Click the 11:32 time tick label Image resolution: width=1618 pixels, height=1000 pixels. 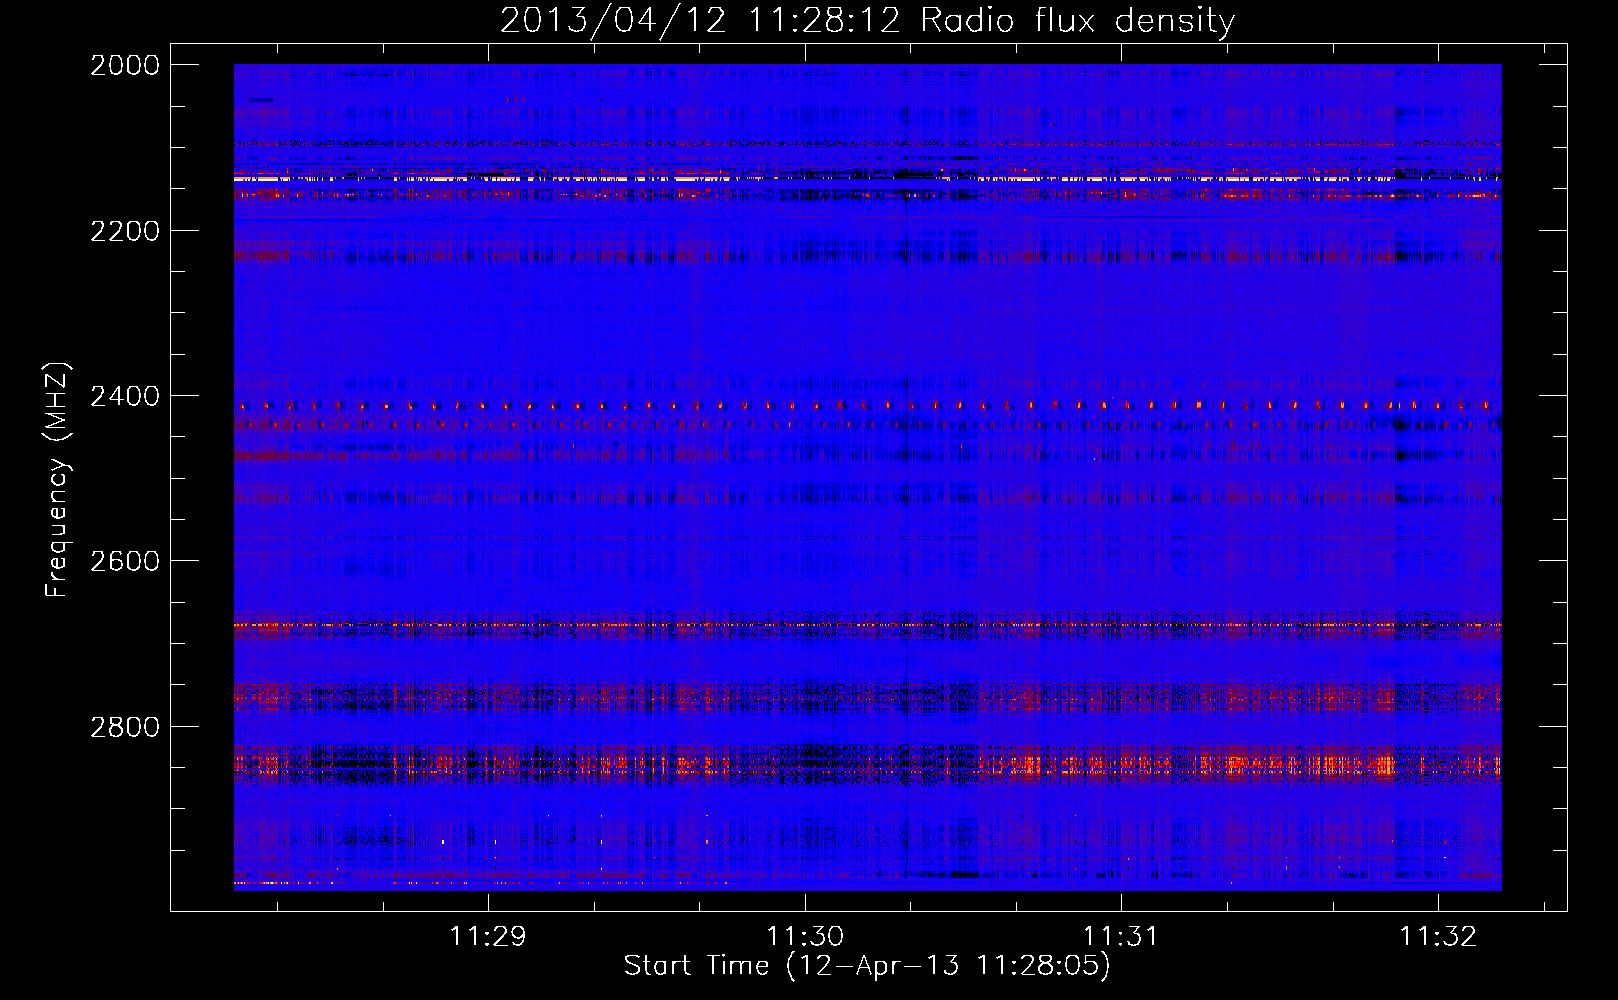tap(1438, 936)
